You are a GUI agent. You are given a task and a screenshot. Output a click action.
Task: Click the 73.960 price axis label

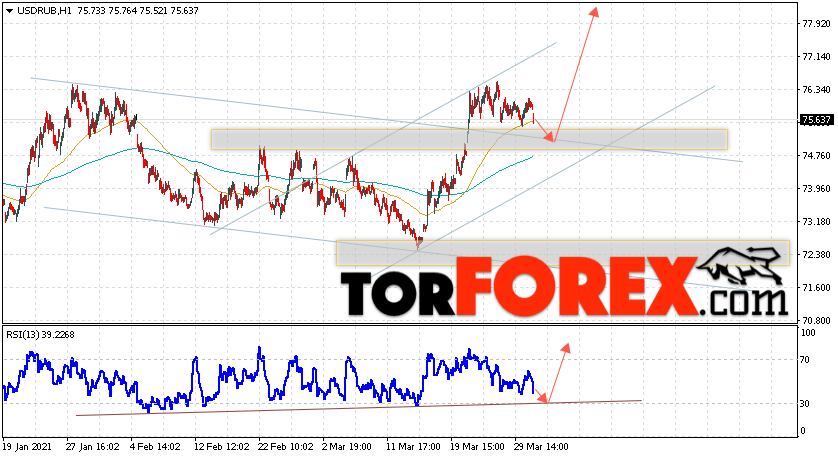click(817, 189)
